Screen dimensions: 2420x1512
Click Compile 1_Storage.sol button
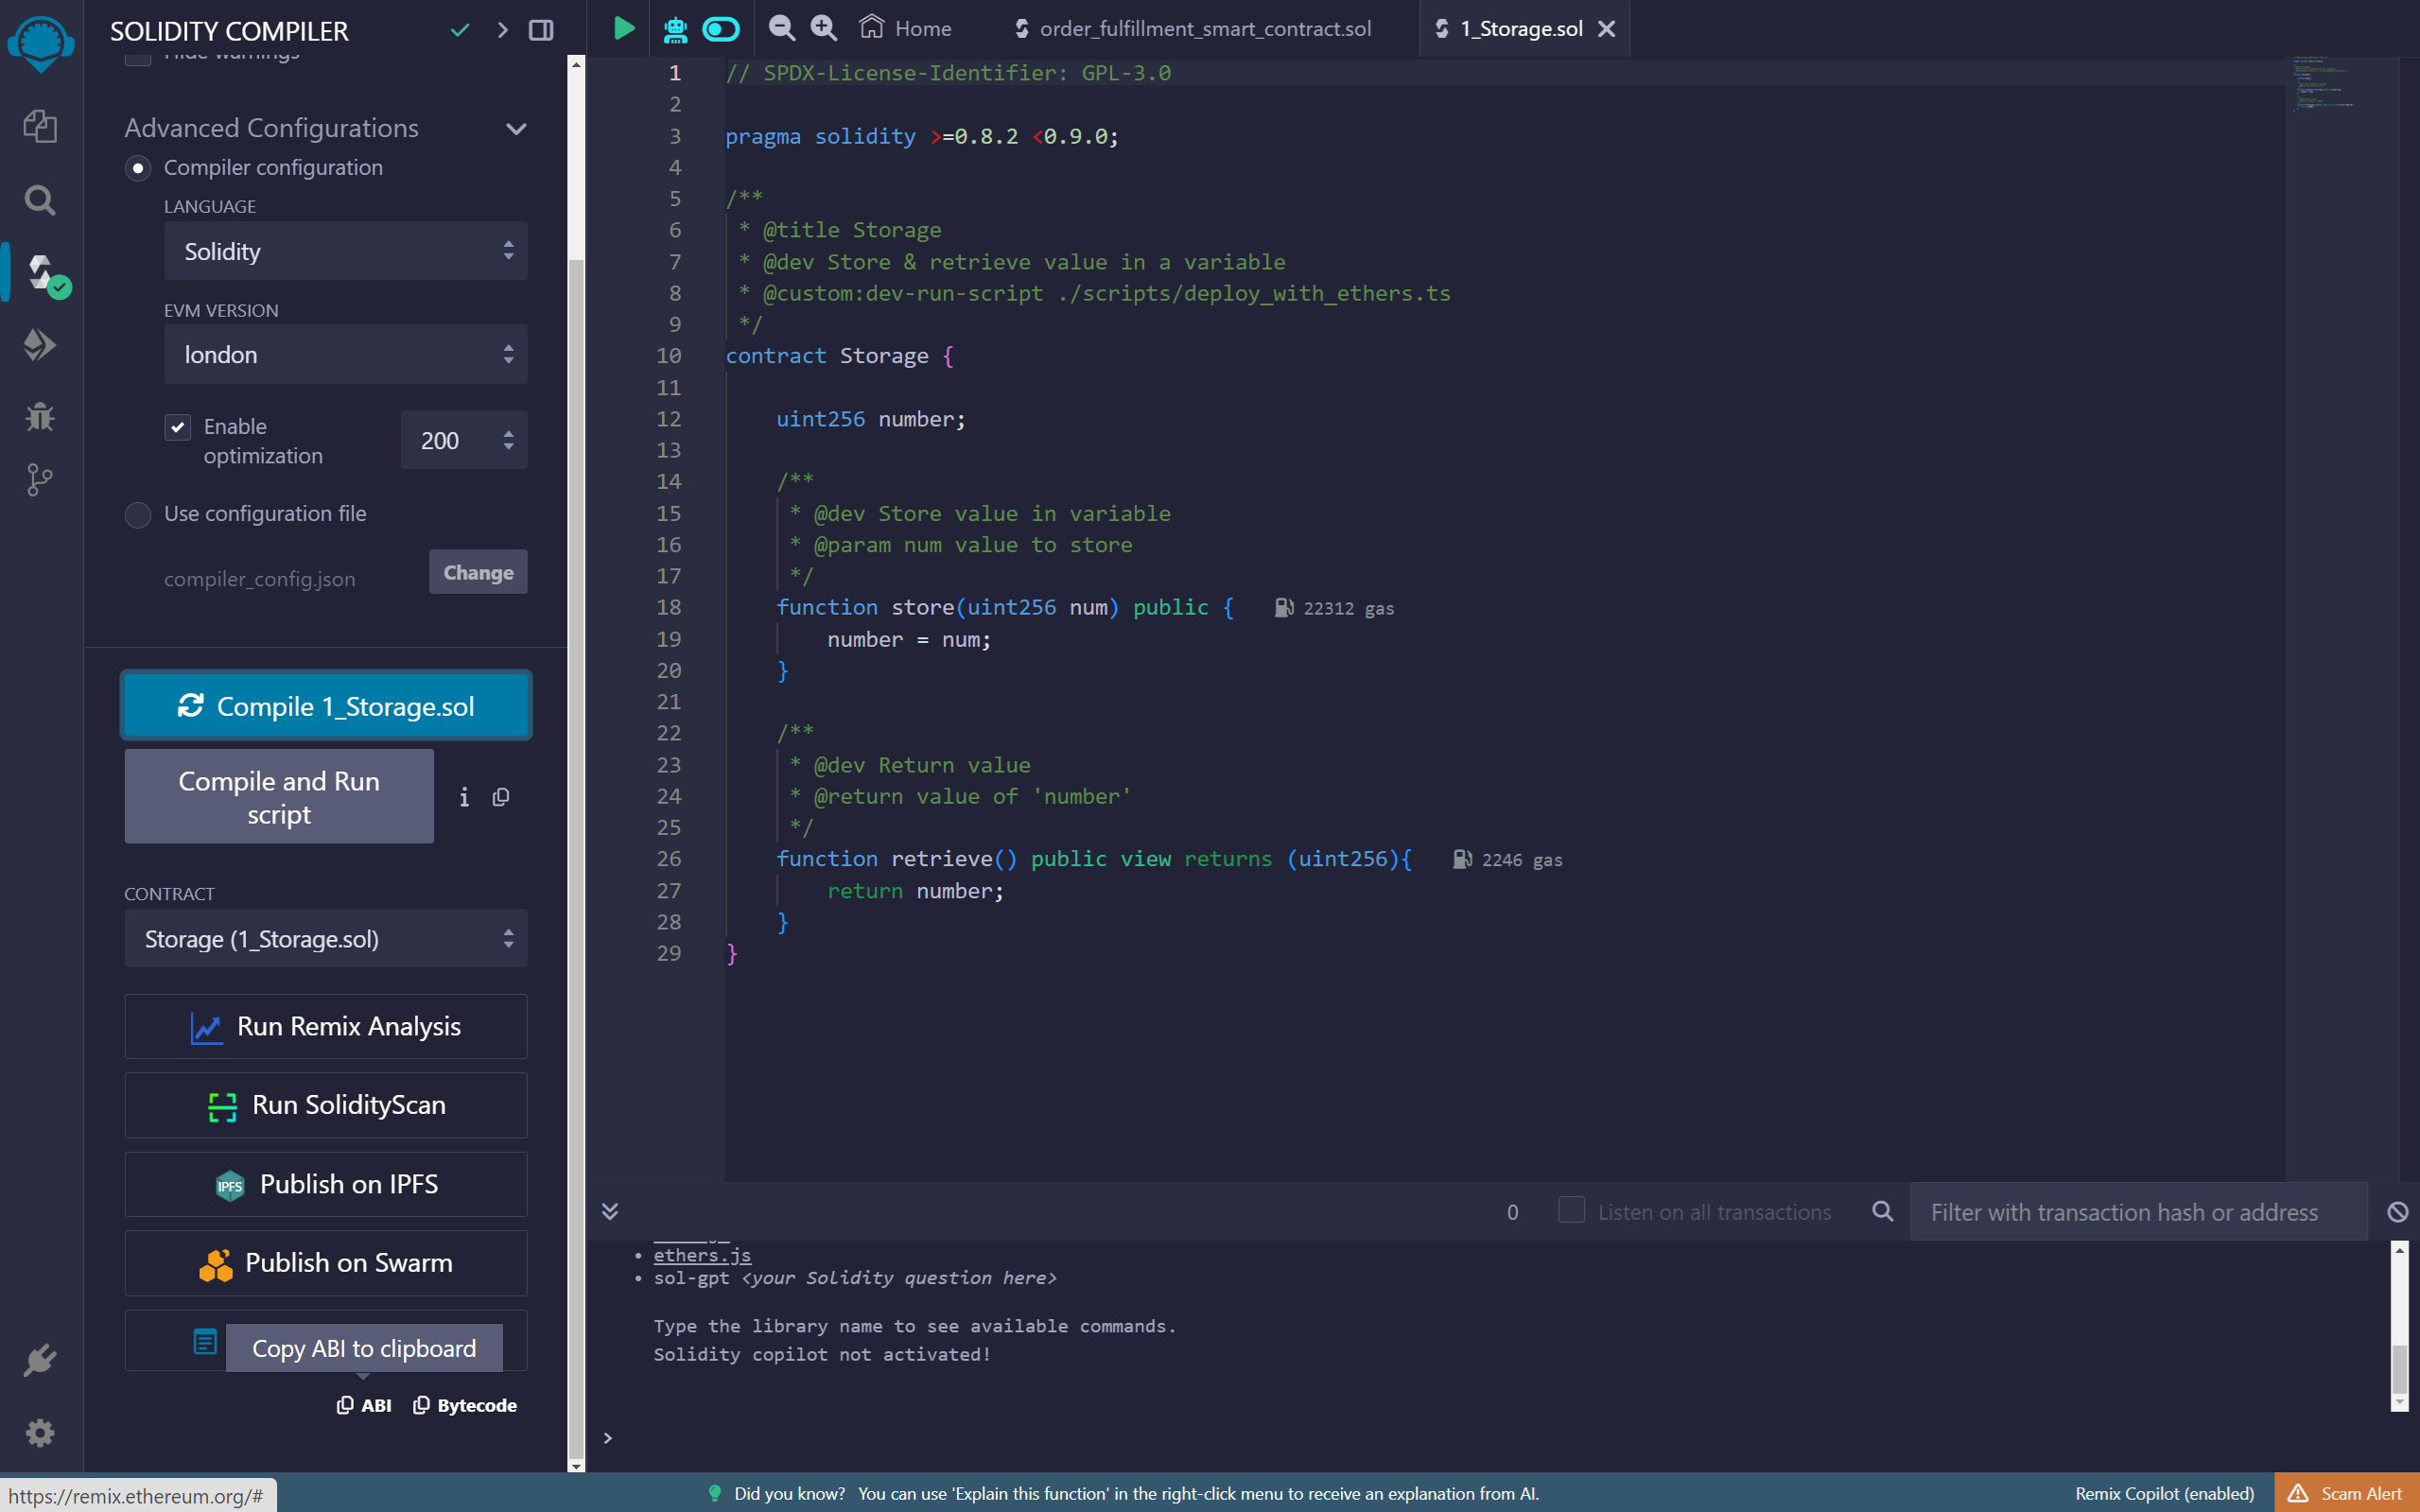click(x=326, y=706)
